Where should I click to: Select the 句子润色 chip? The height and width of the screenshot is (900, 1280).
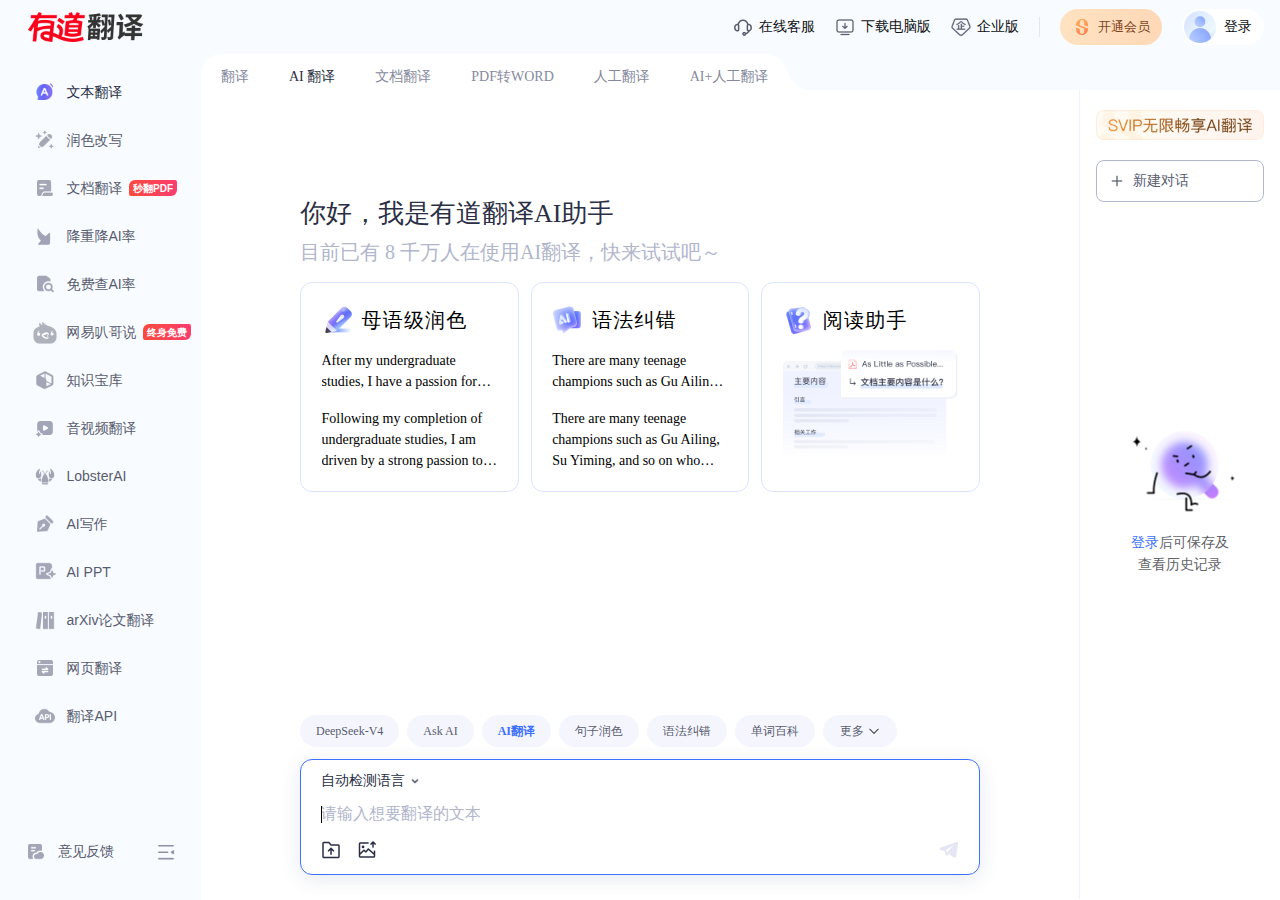(599, 731)
